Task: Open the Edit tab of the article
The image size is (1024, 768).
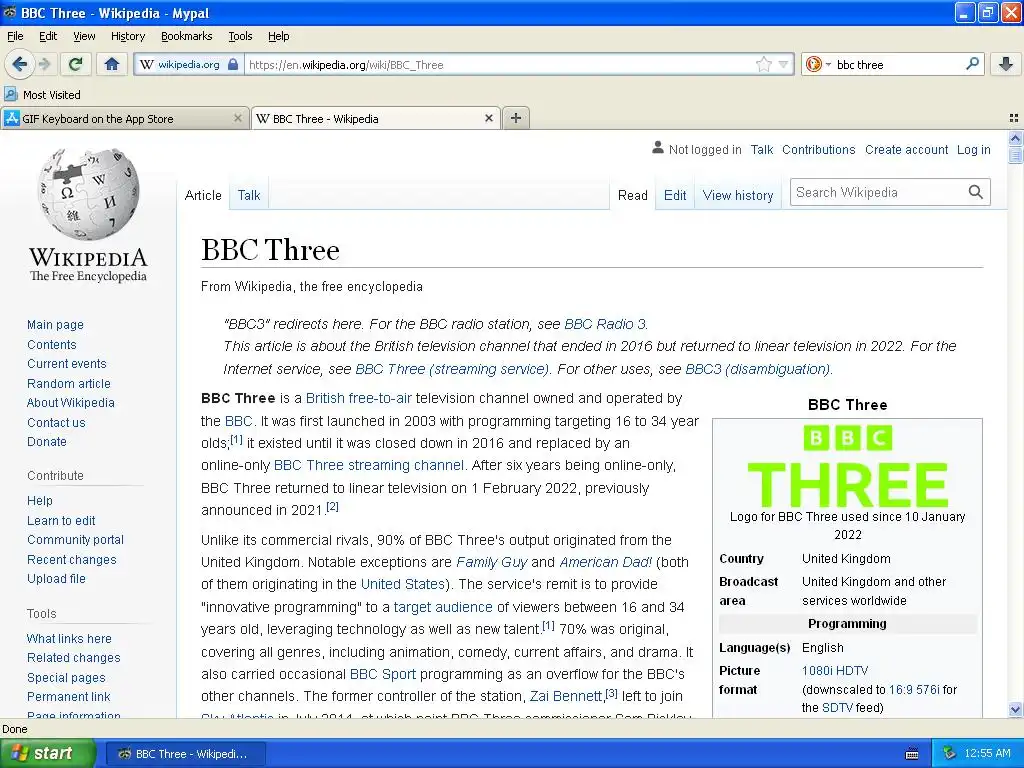Action: (675, 195)
